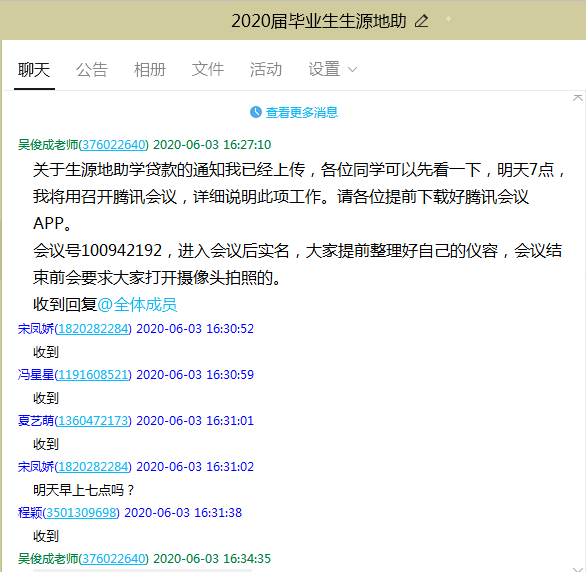Screen dimensions: 586x572
Task: Select the 活动 tab
Action: (x=266, y=69)
